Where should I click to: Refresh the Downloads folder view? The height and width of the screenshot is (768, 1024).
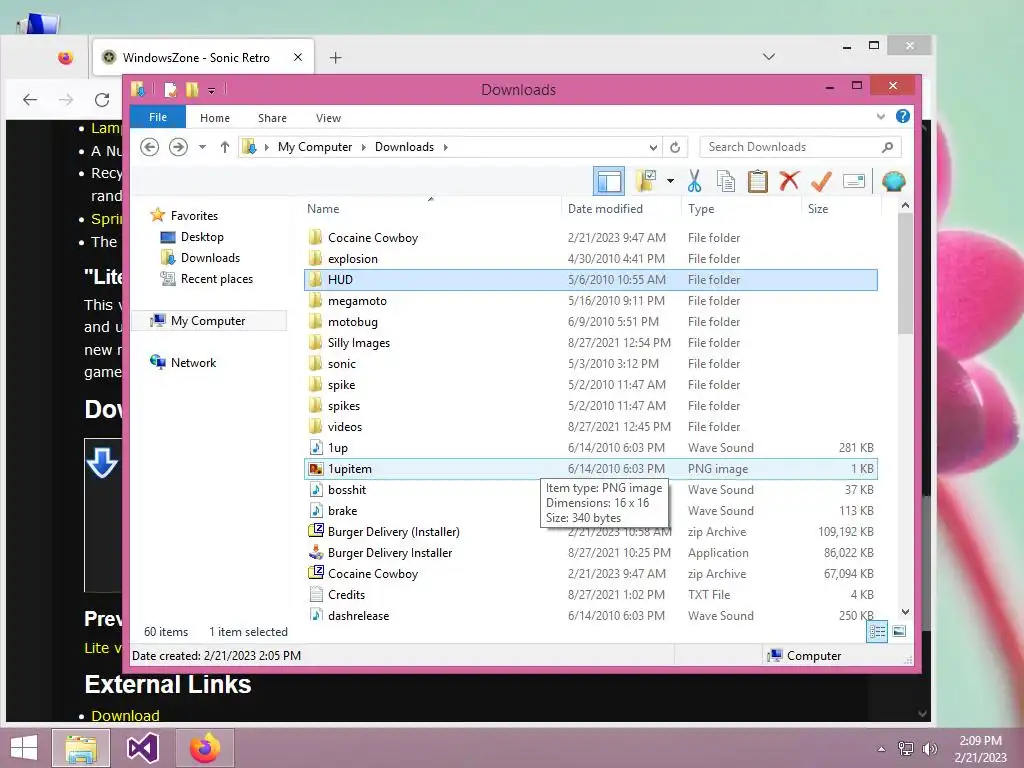pos(675,148)
